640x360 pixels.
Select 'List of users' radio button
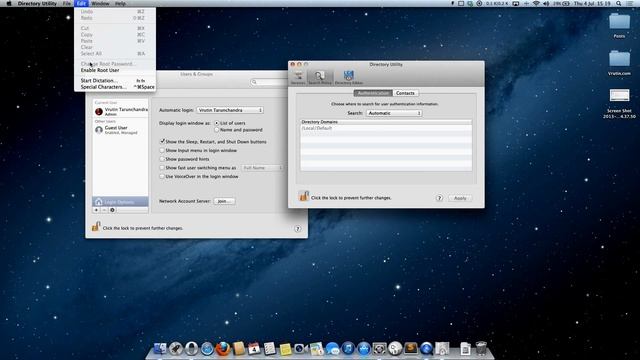point(217,123)
